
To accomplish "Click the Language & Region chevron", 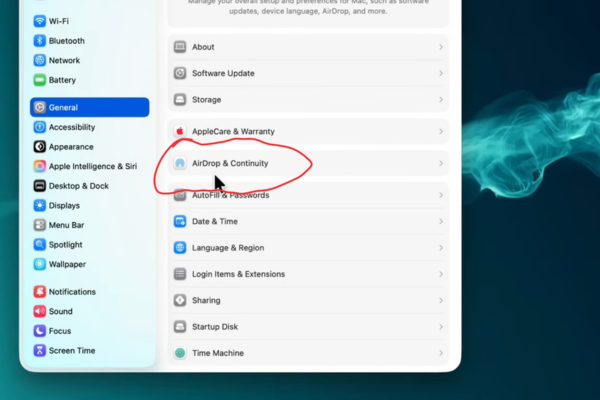I will 441,248.
